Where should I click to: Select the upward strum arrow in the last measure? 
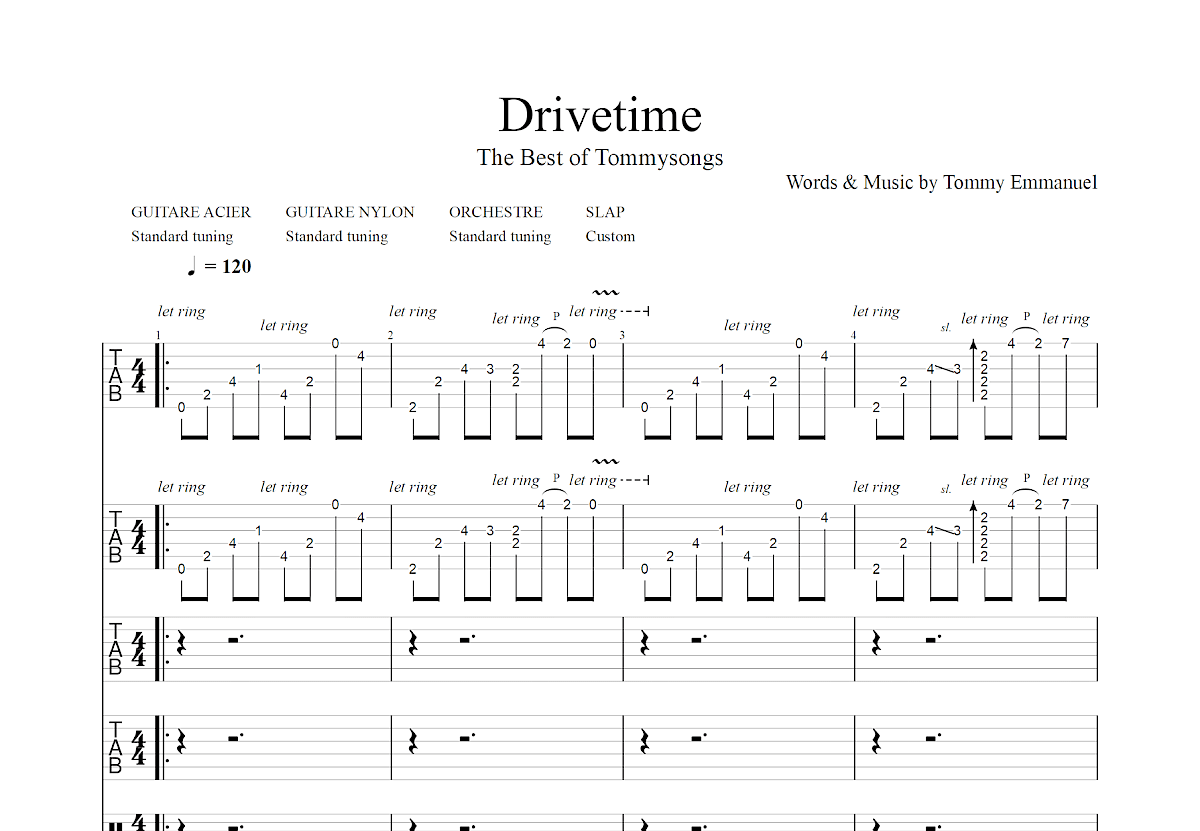click(x=973, y=370)
